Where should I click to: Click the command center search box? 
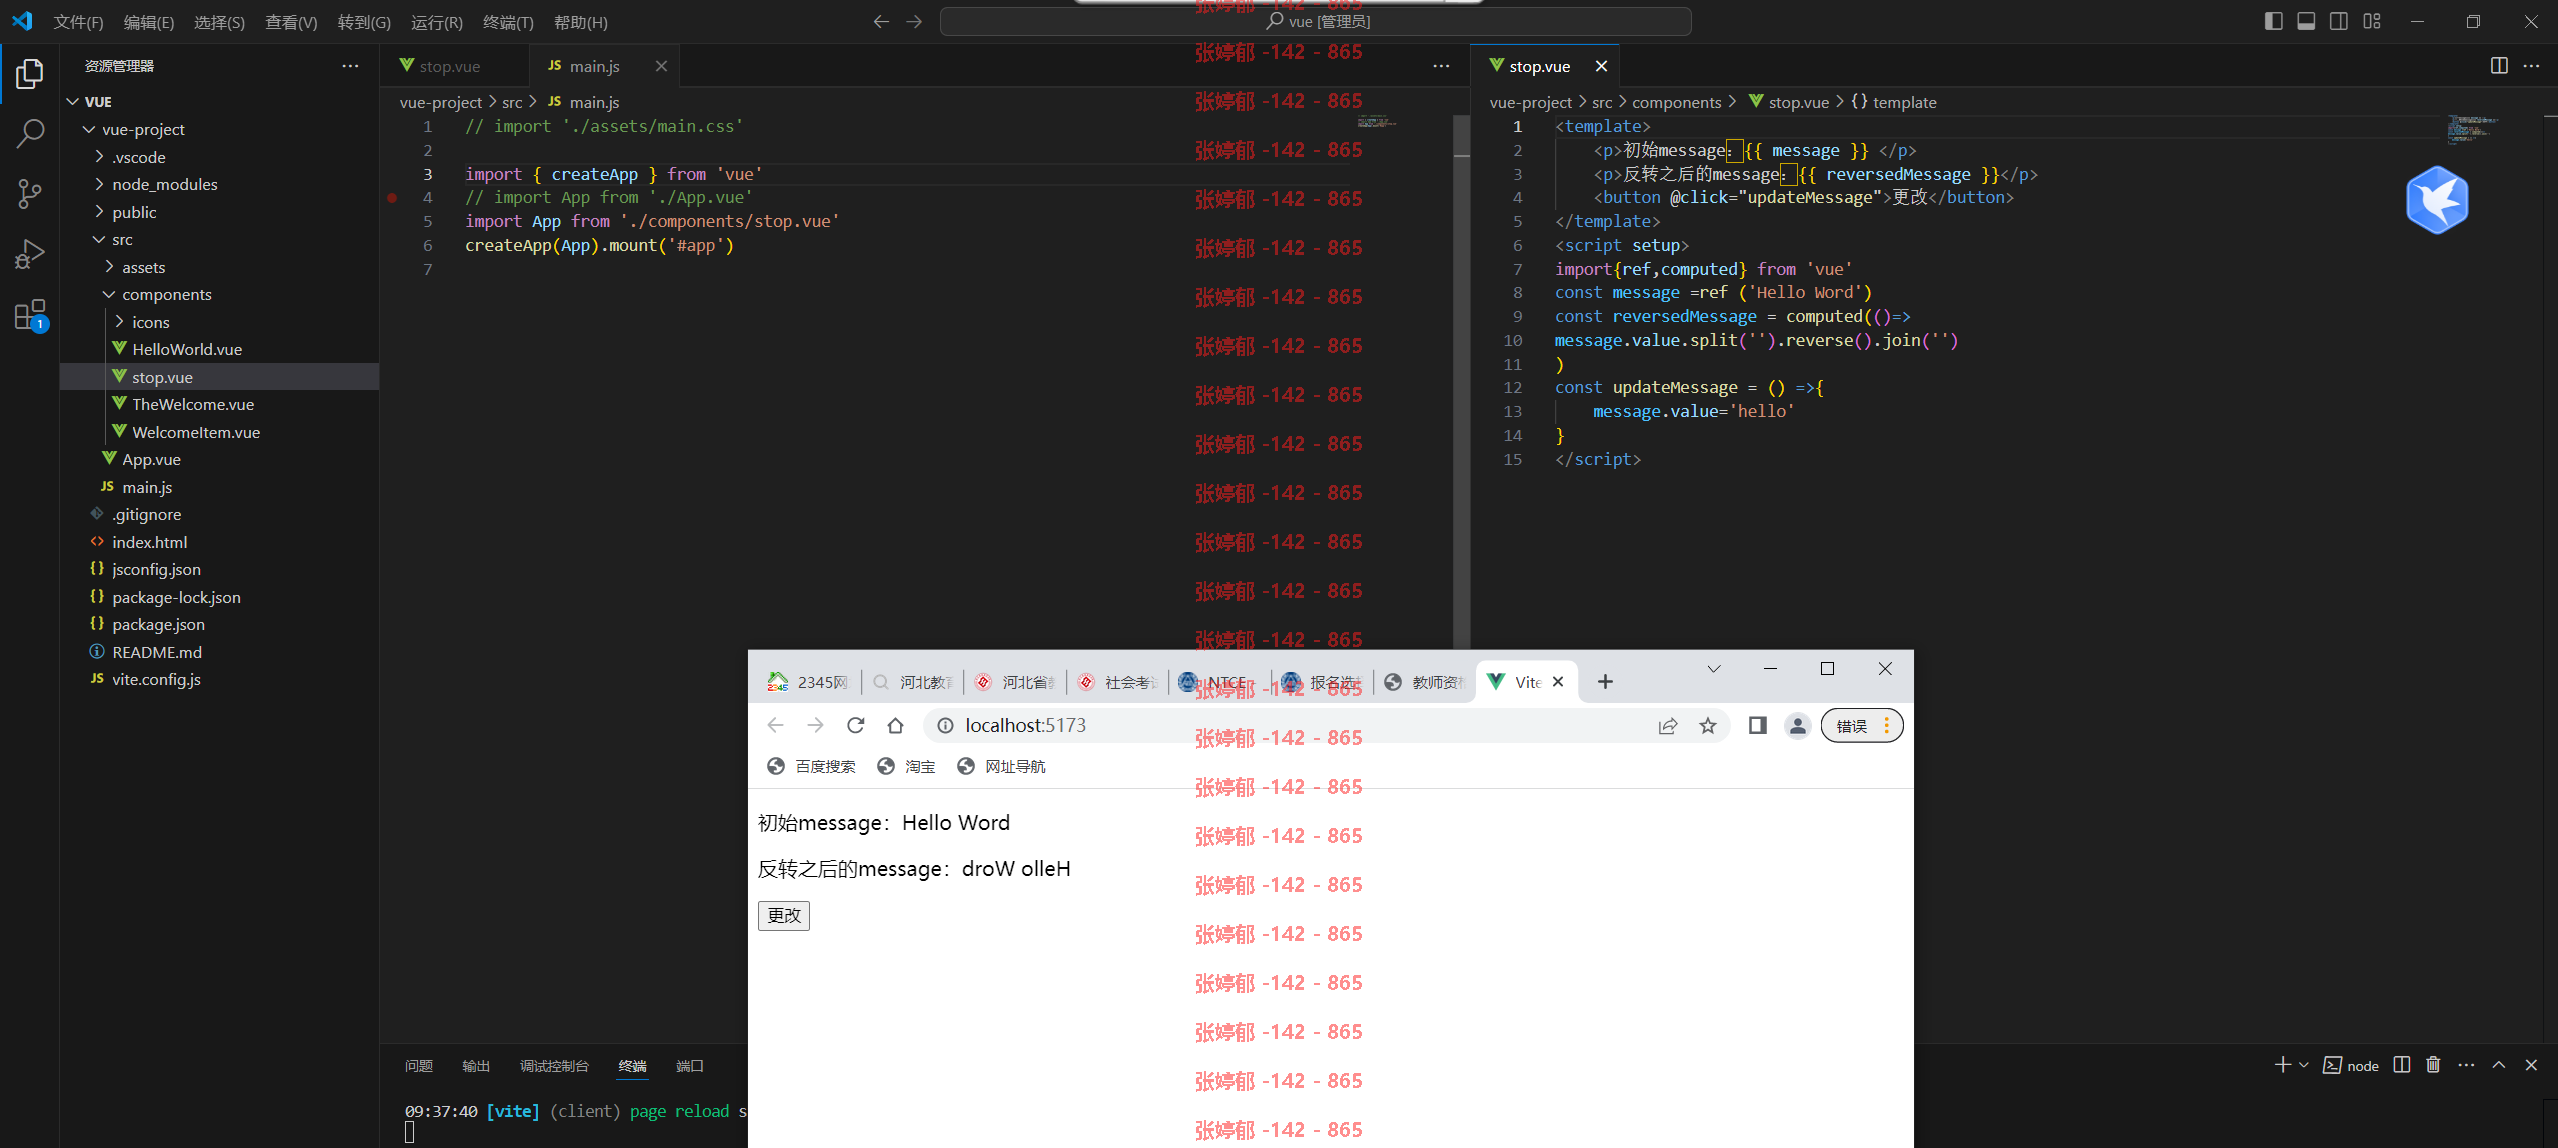[1315, 21]
